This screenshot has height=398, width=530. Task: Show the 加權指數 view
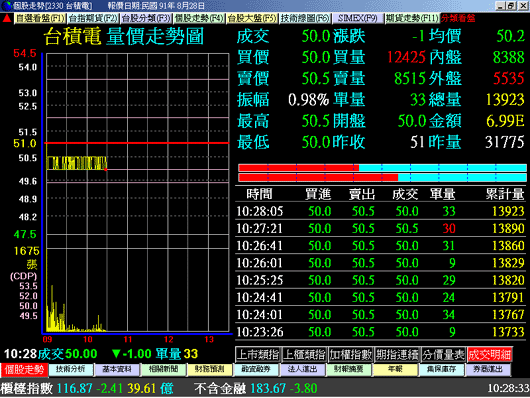(351, 355)
